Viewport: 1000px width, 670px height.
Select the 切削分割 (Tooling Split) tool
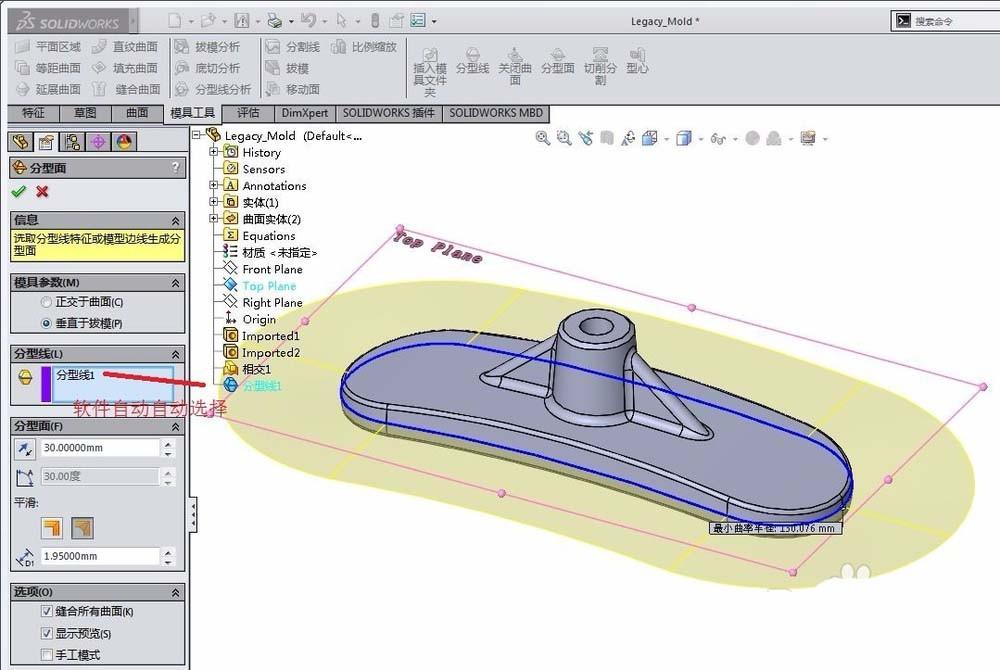tap(599, 60)
